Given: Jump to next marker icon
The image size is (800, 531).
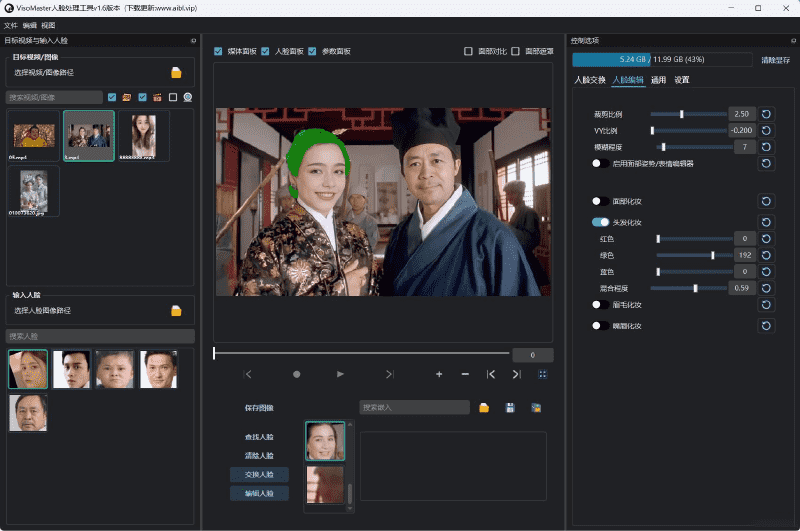Looking at the screenshot, I should (516, 374).
